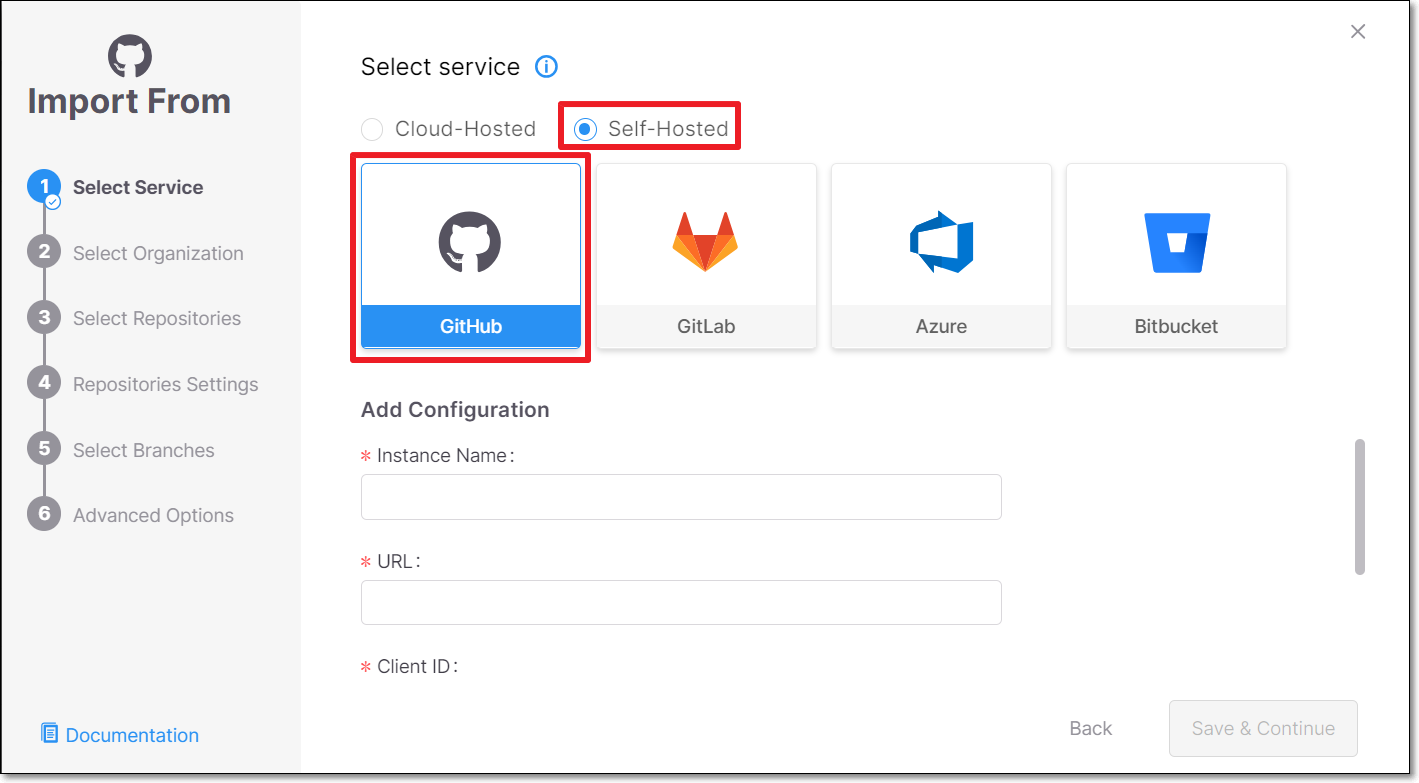Click the GitHub logo in sidebar header
The height and width of the screenshot is (783, 1419).
point(130,56)
